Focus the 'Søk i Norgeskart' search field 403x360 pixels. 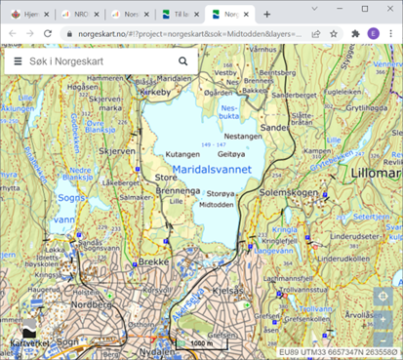click(x=100, y=61)
